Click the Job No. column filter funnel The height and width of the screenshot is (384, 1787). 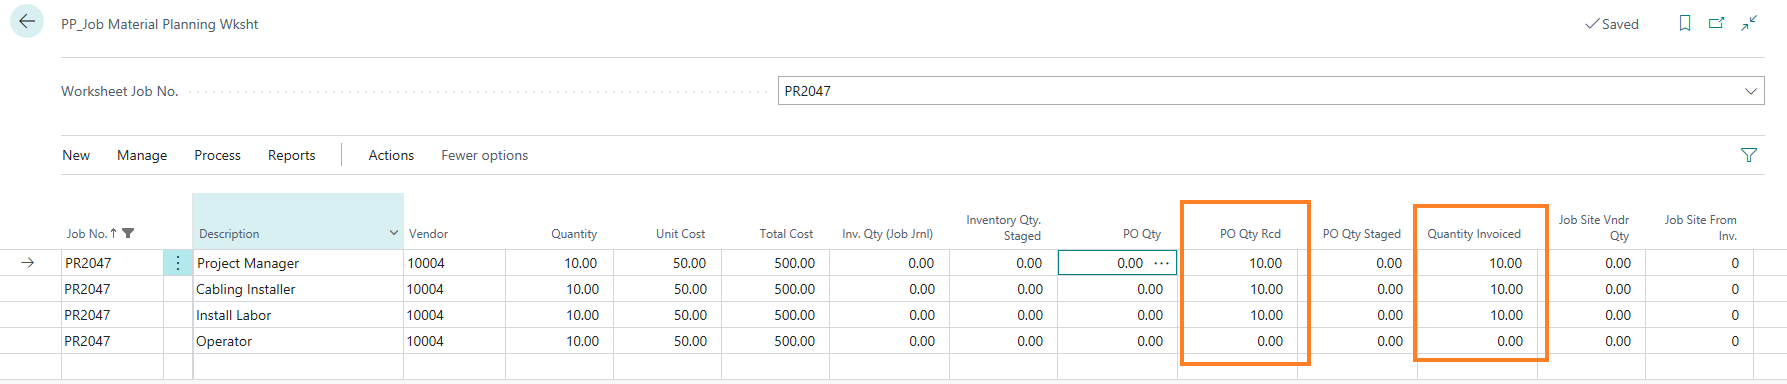point(128,234)
